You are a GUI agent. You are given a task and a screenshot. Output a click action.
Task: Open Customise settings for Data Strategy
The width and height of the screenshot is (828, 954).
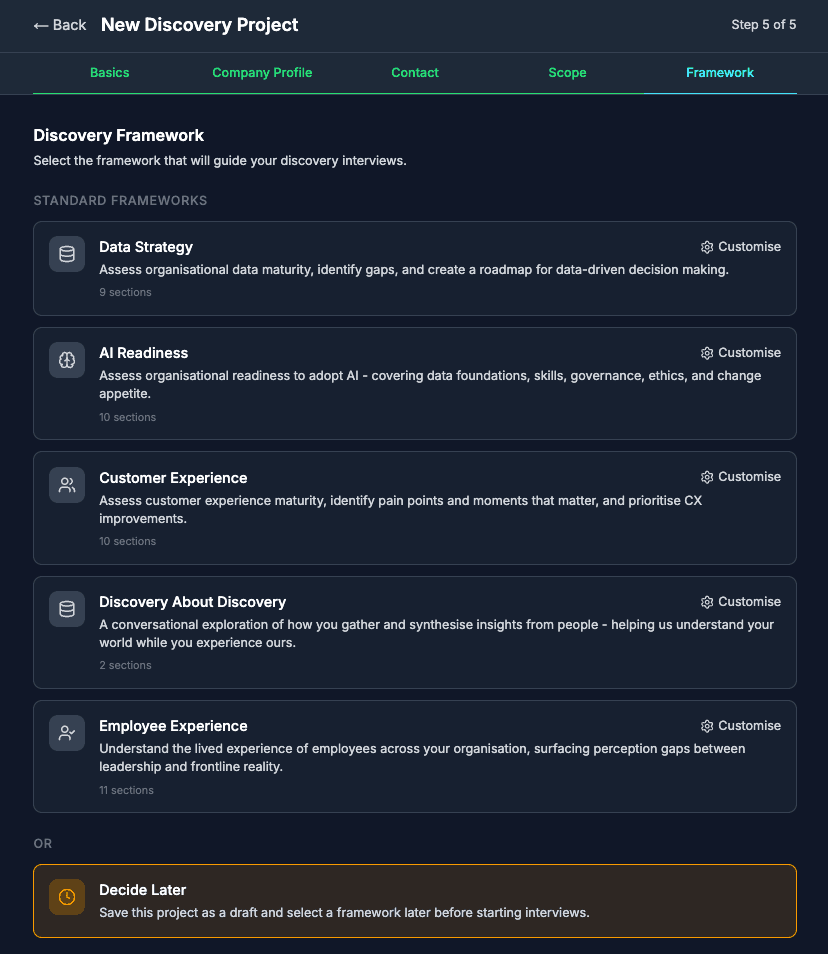pyautogui.click(x=741, y=246)
